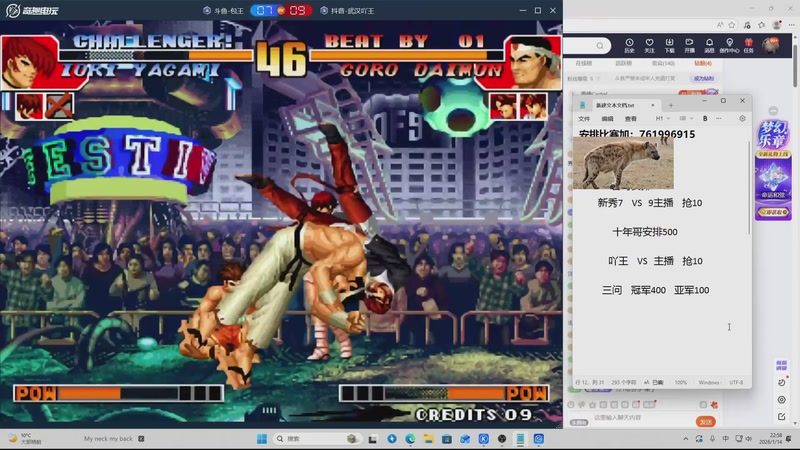The width and height of the screenshot is (800, 450).
Task: Open the 查看 menu in Notepad
Action: [631, 119]
